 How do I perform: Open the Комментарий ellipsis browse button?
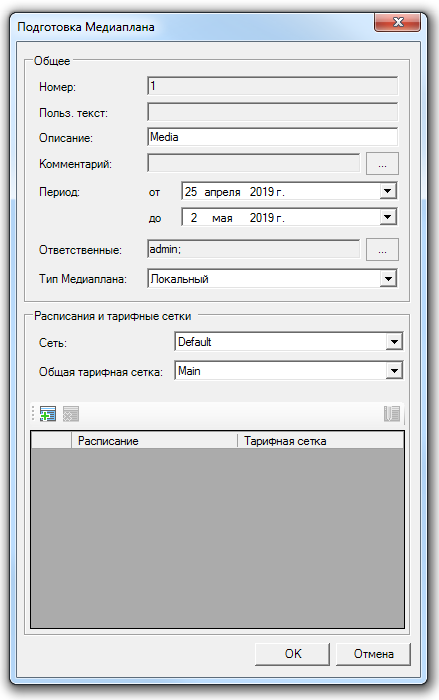coord(382,164)
